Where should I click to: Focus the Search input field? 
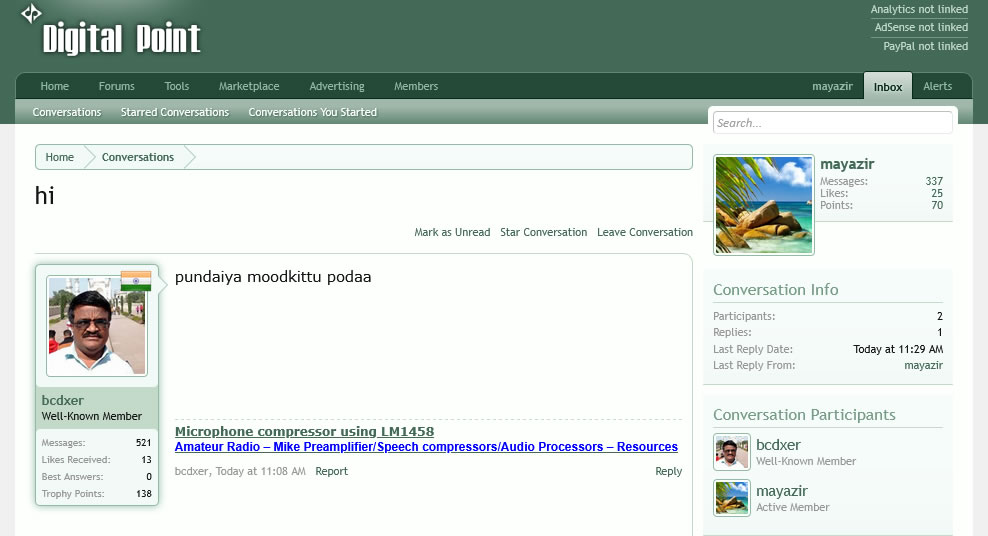(832, 123)
